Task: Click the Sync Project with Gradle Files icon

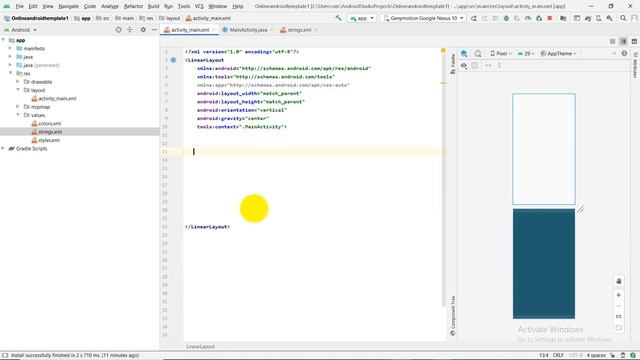Action: 588,18
